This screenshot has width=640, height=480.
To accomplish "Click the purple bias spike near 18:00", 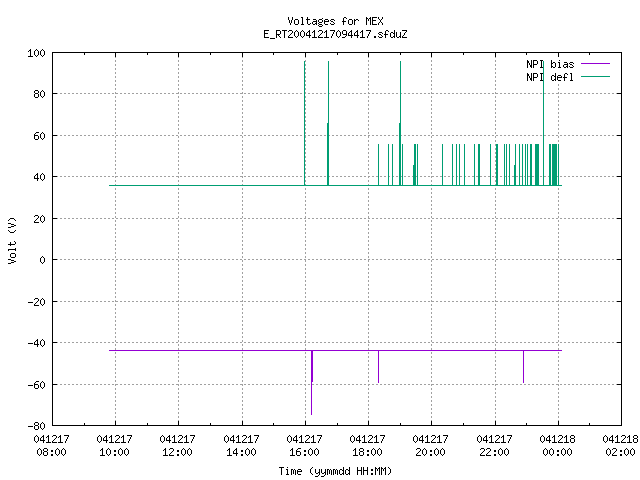I will 378,367.
